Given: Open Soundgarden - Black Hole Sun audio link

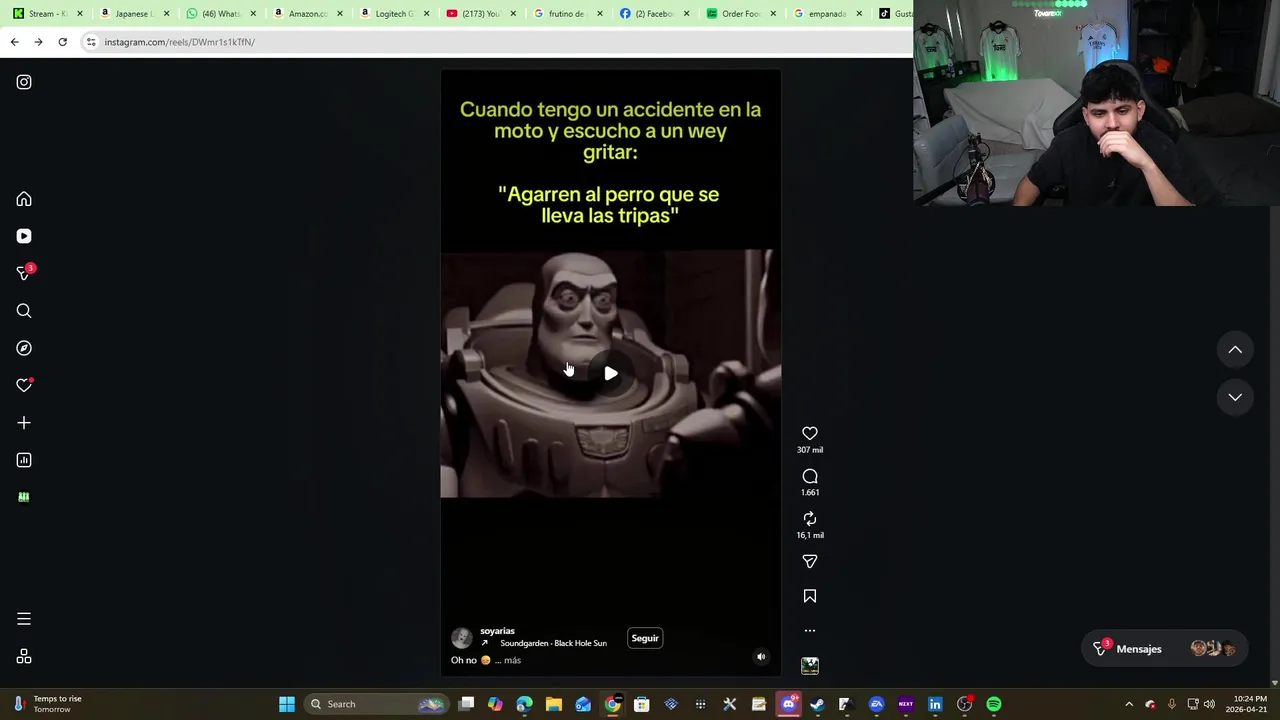Looking at the screenshot, I should [553, 643].
